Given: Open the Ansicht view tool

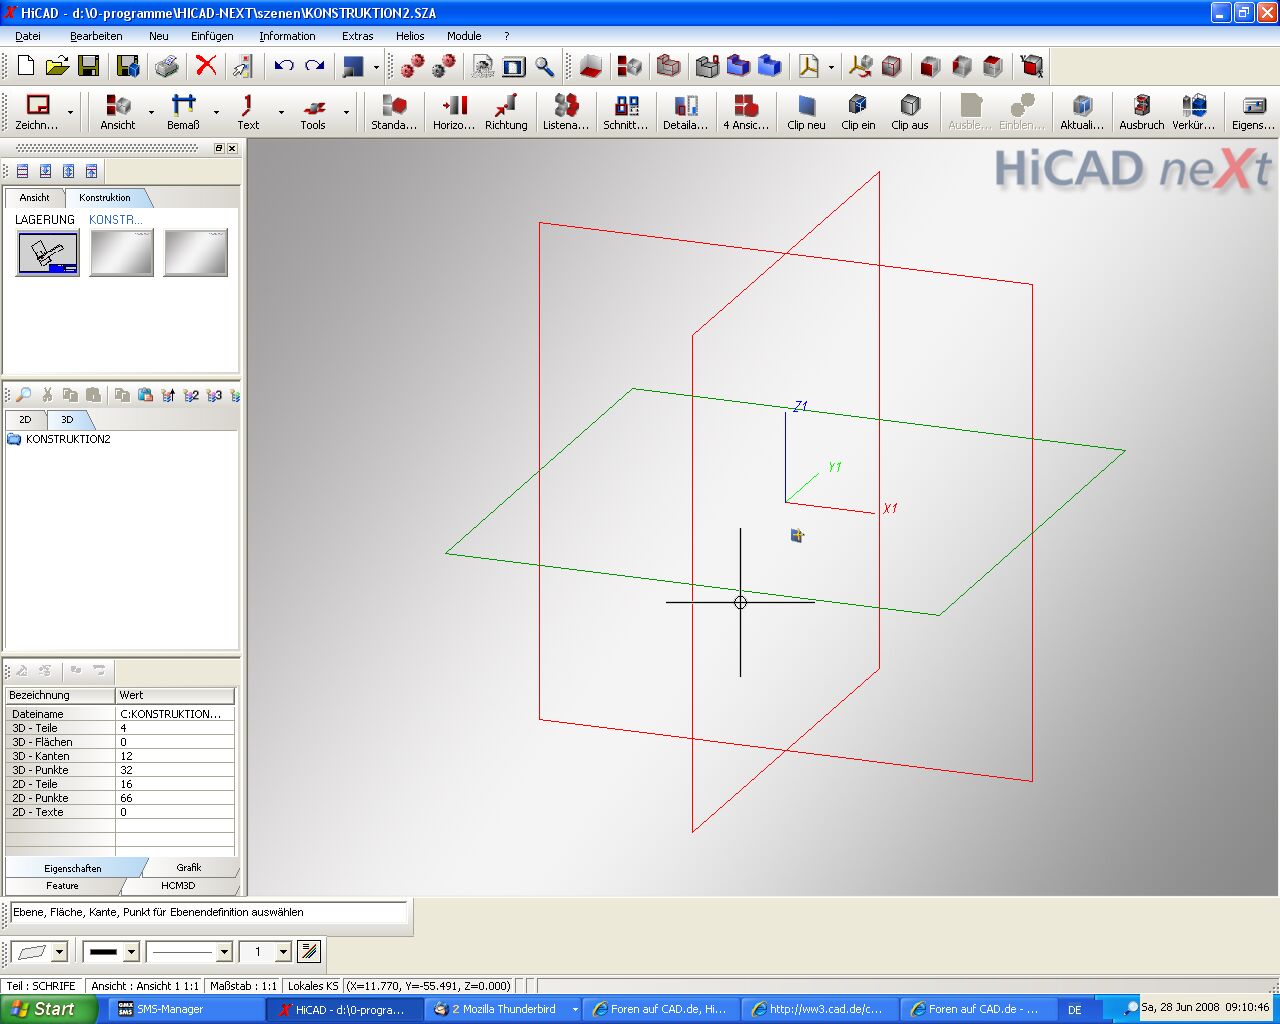Looking at the screenshot, I should 118,112.
